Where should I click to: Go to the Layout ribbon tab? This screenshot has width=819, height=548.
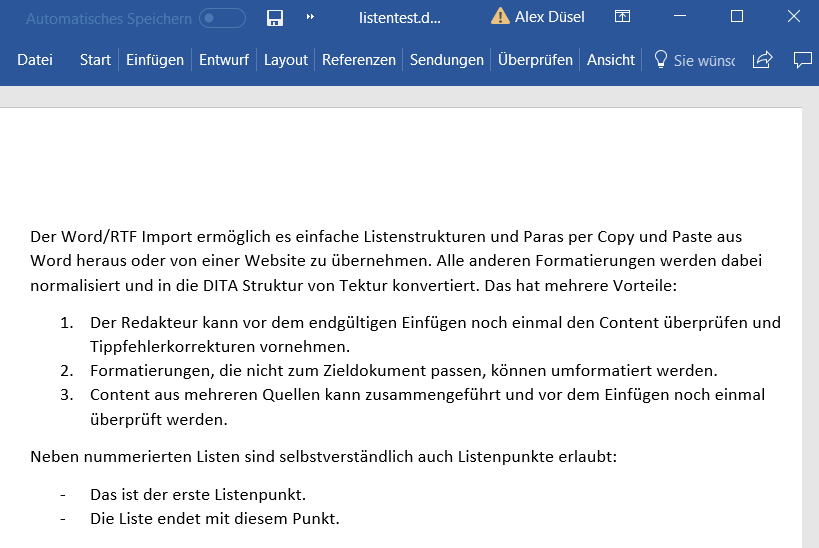coord(286,60)
